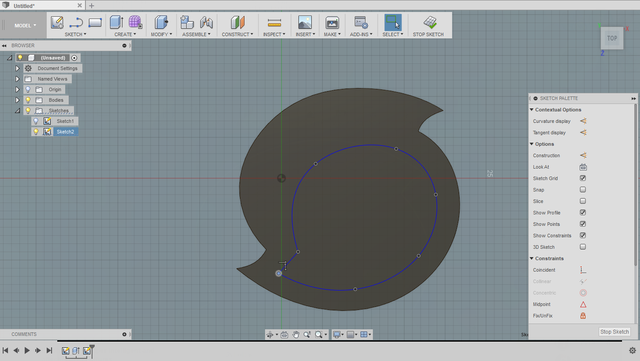640x361 pixels.
Task: Jump to timeline beginning
Action: click(x=5, y=350)
